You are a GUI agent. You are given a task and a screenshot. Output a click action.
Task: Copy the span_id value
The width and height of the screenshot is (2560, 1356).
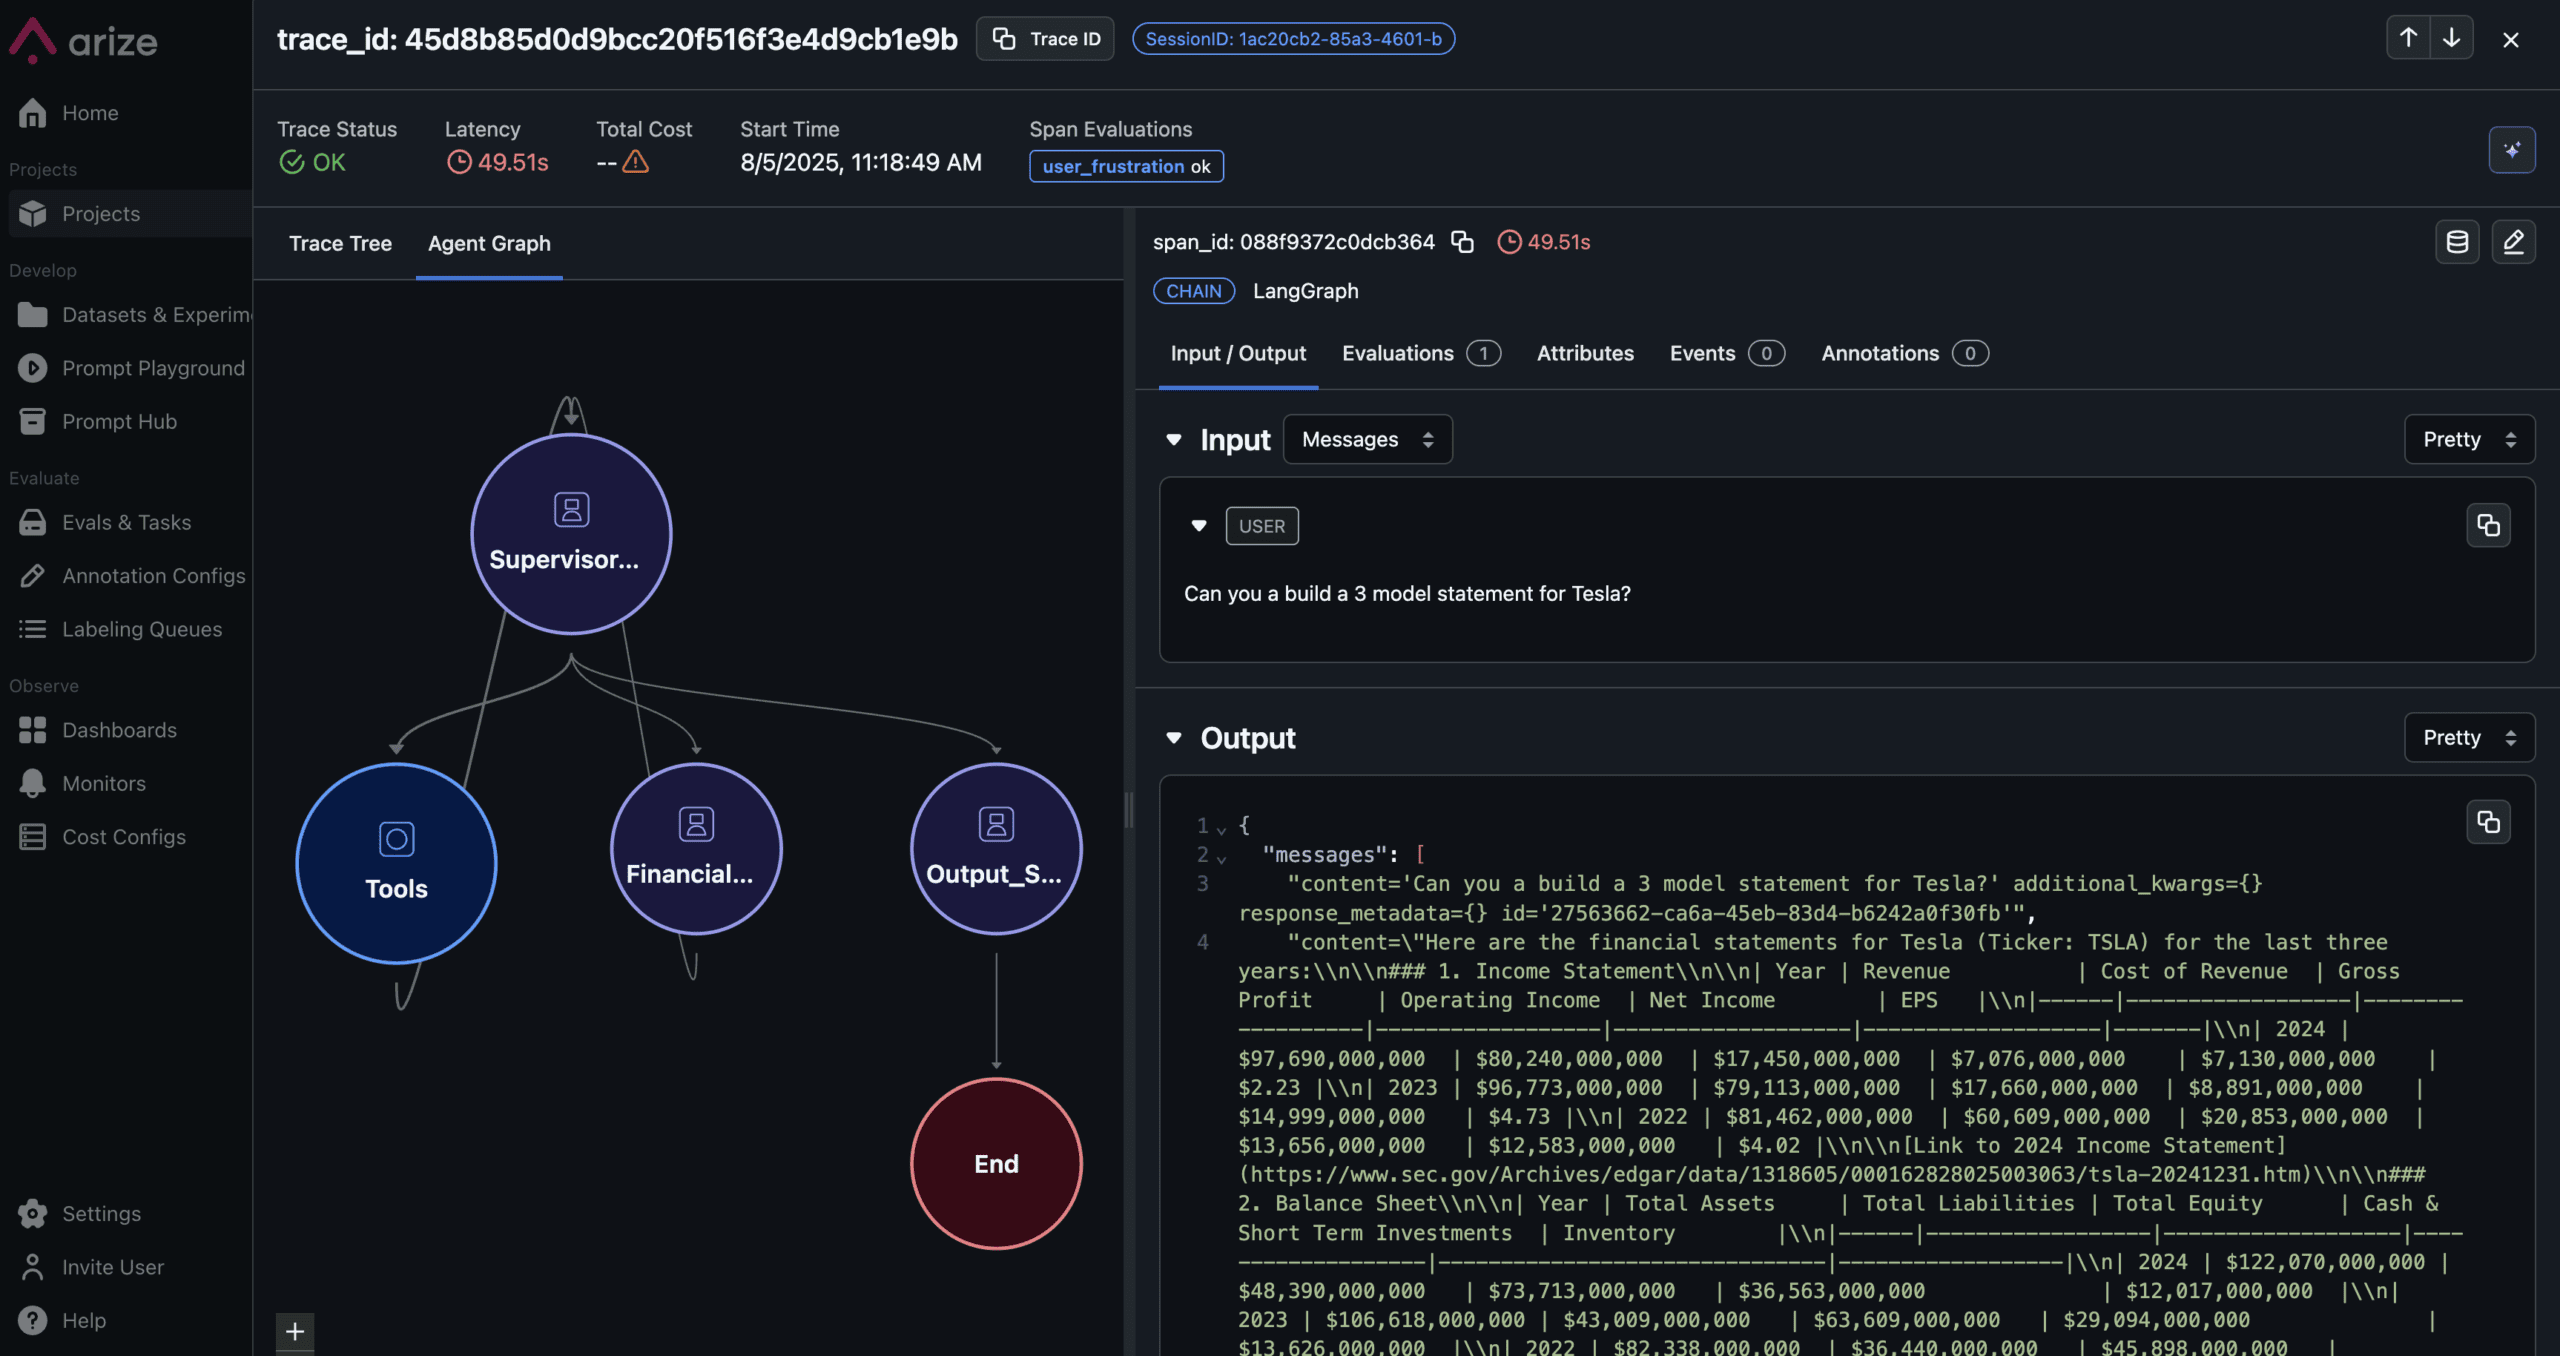1462,242
